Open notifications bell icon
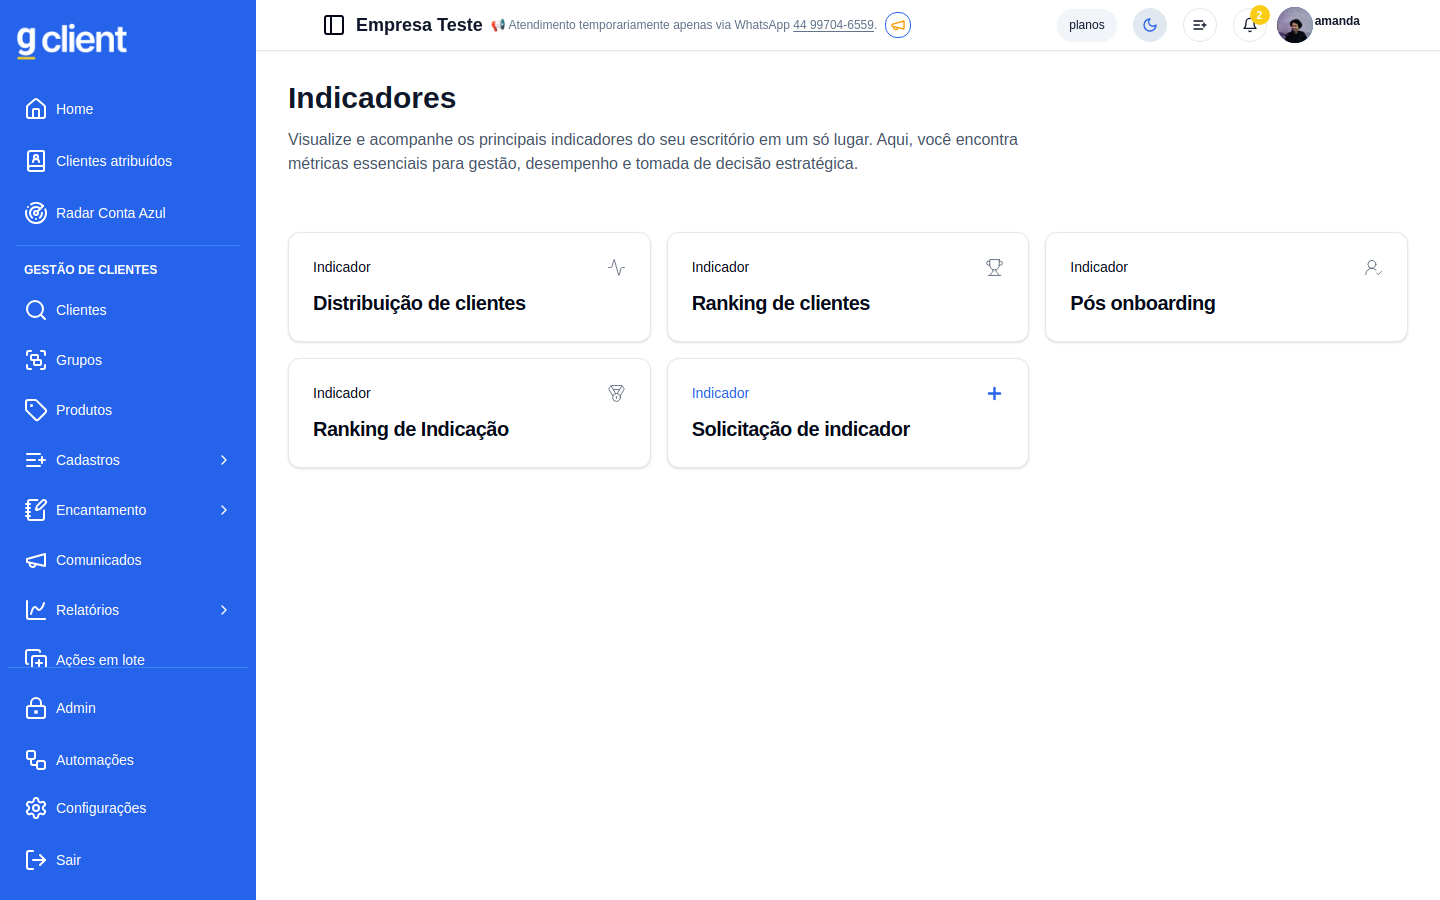 point(1250,25)
